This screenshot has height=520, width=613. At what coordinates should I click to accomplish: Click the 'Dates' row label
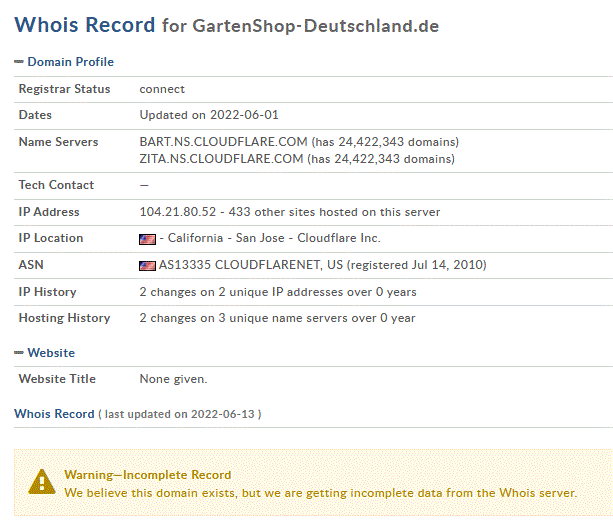coord(35,115)
